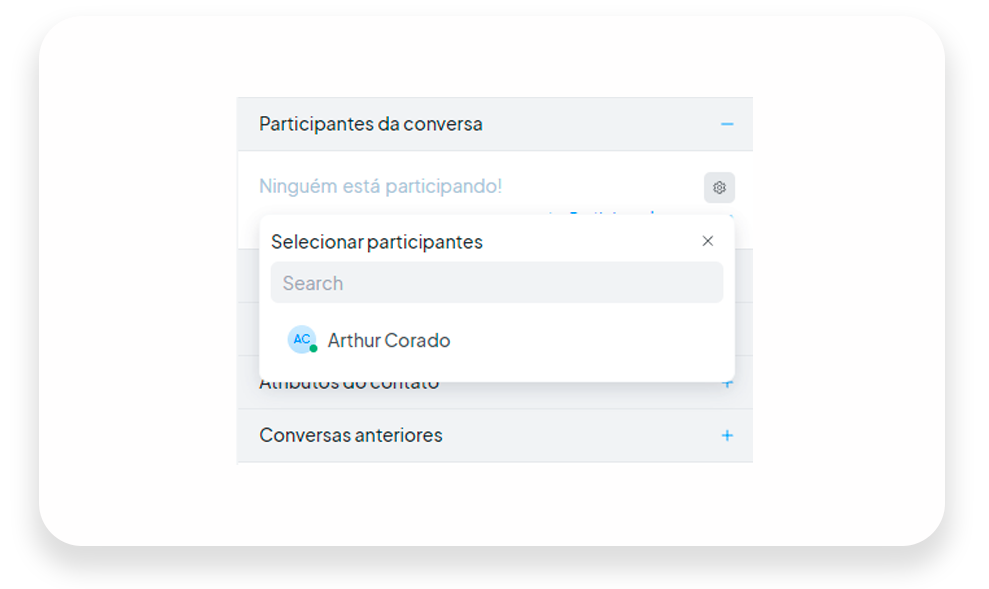Toggle the Conversas anteriores accordion bar
This screenshot has width=989, height=589.
click(x=495, y=435)
